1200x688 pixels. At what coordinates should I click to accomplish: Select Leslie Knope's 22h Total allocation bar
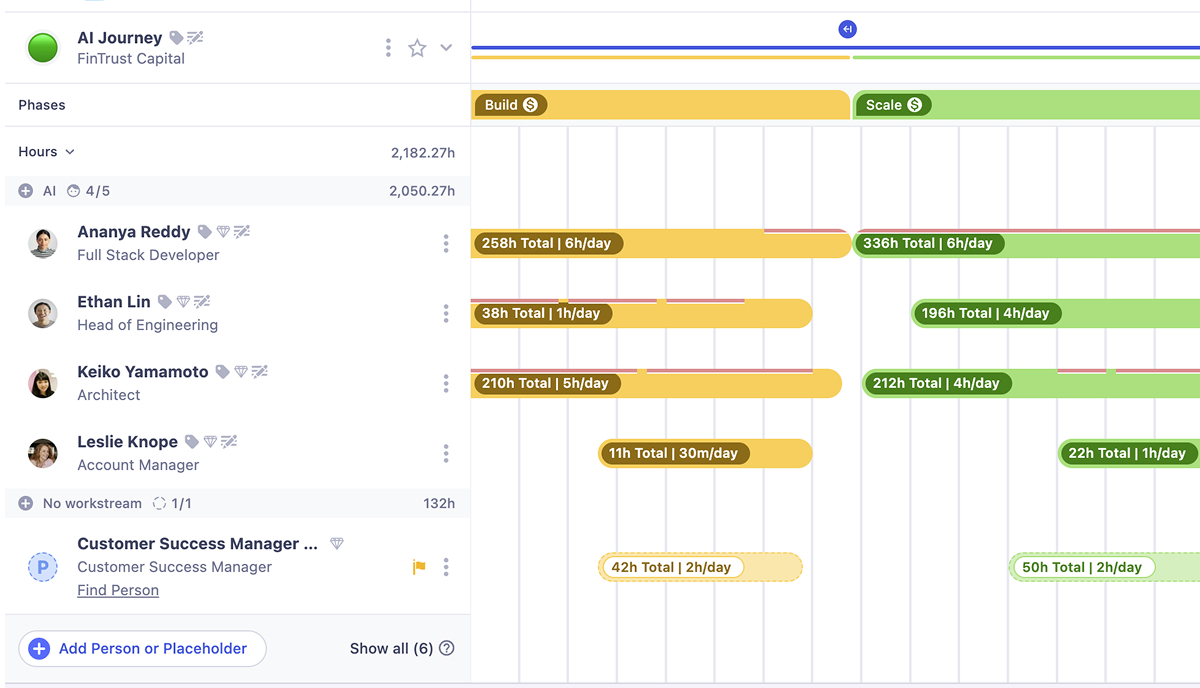tap(1129, 453)
